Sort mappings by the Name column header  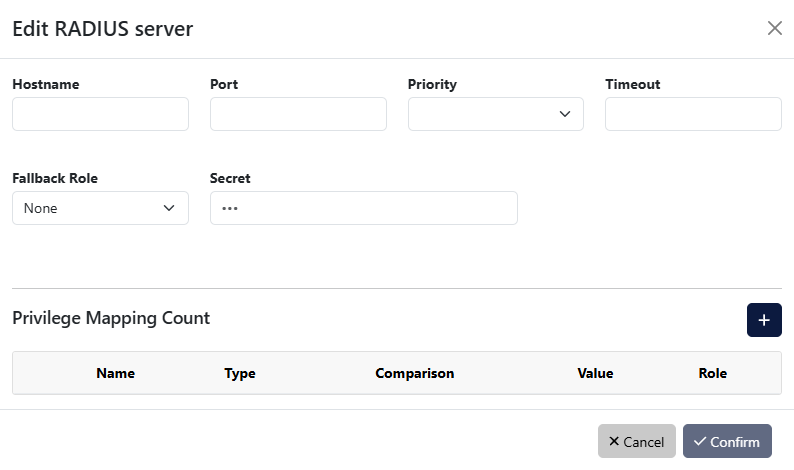click(x=115, y=373)
